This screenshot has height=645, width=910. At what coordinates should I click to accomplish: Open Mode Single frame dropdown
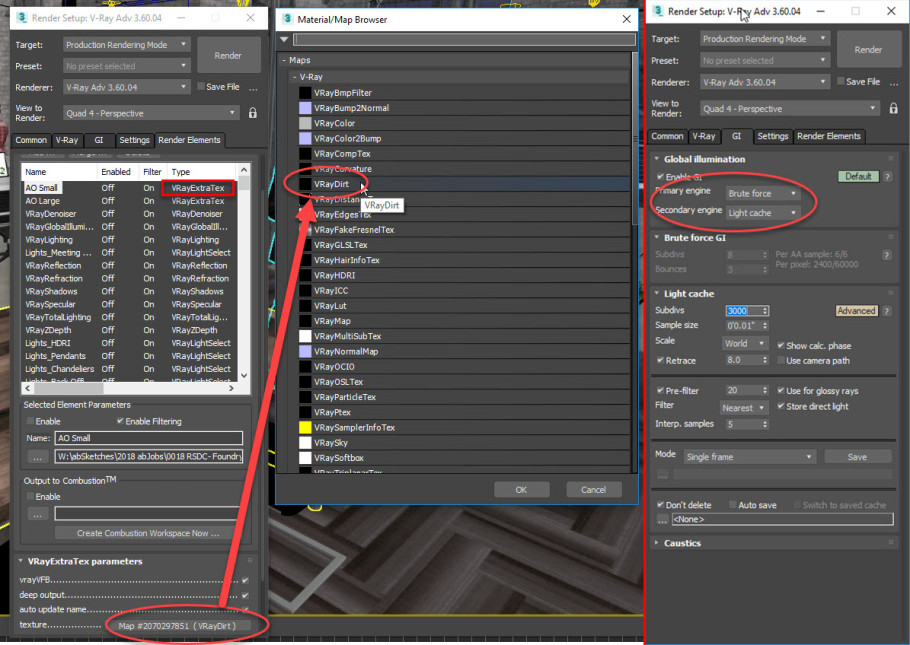tap(749, 457)
